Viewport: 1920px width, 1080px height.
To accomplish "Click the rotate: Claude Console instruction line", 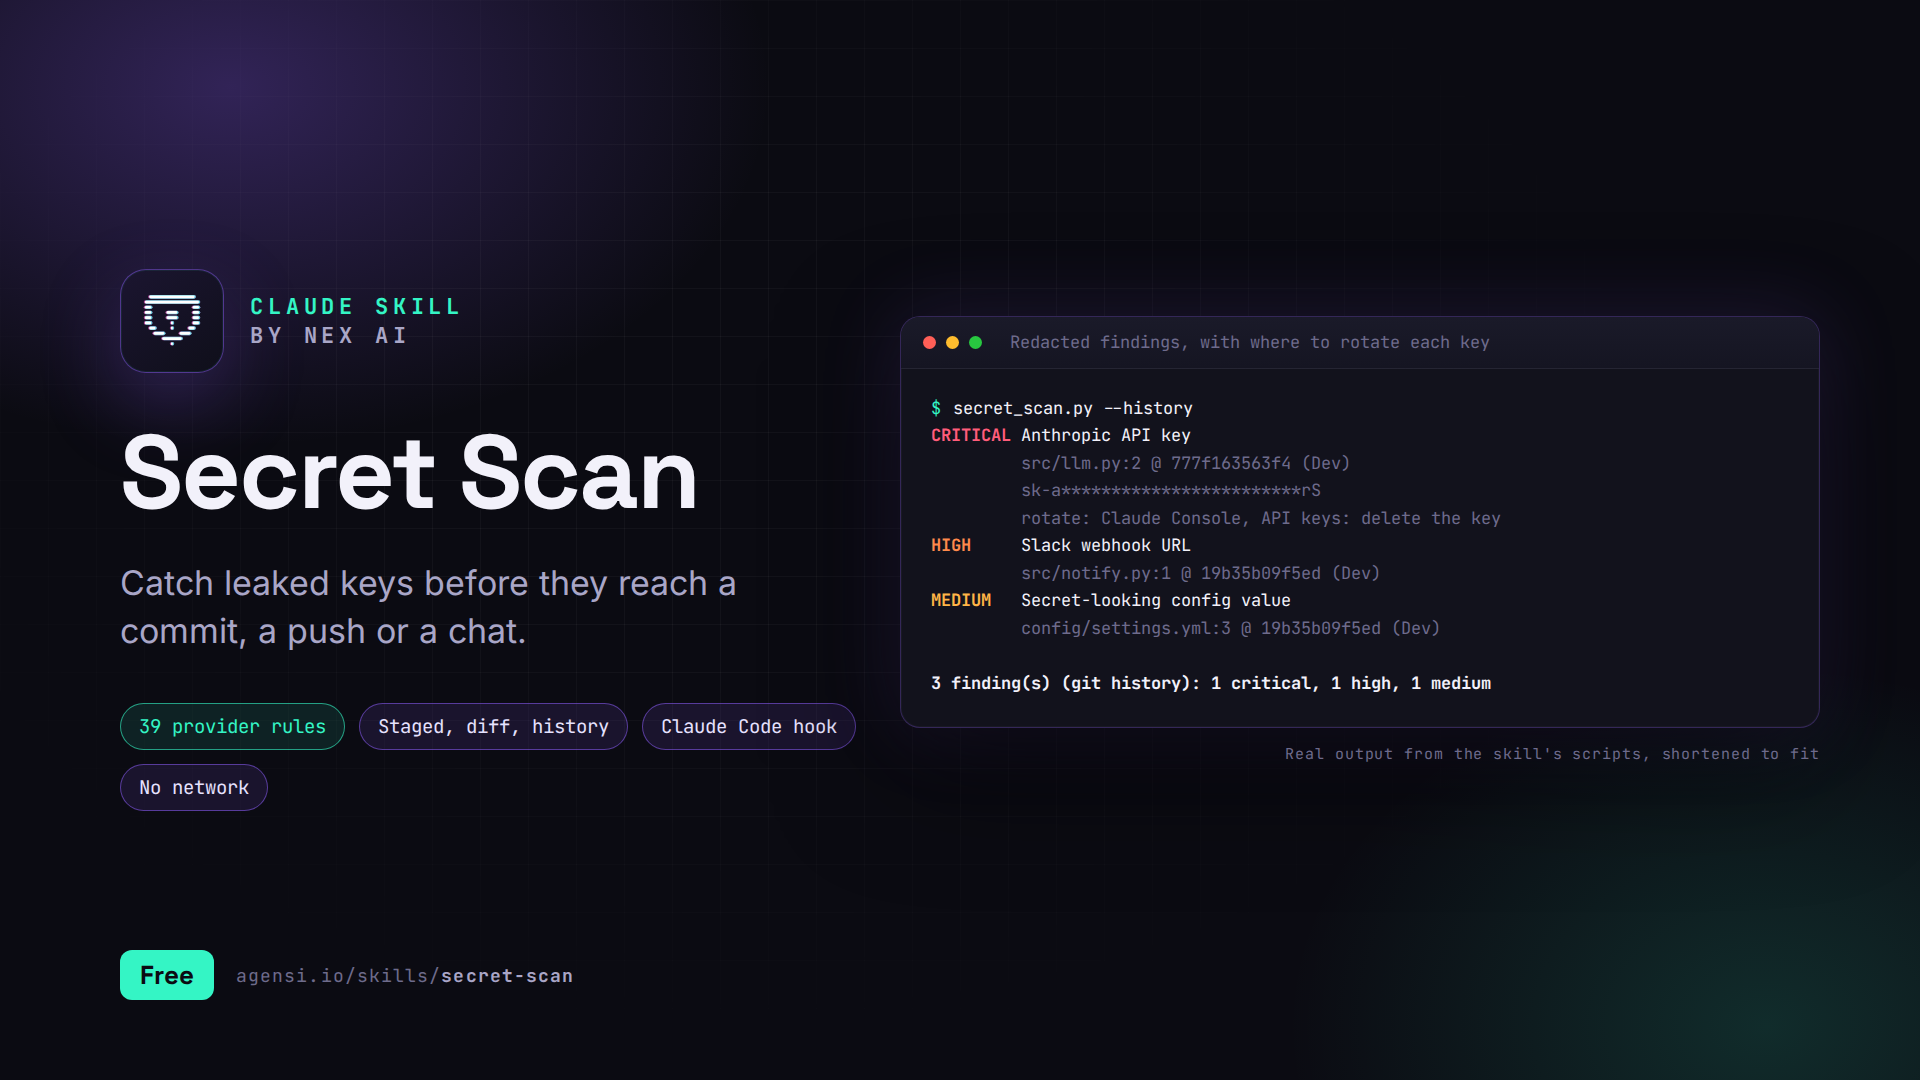I will [1261, 518].
